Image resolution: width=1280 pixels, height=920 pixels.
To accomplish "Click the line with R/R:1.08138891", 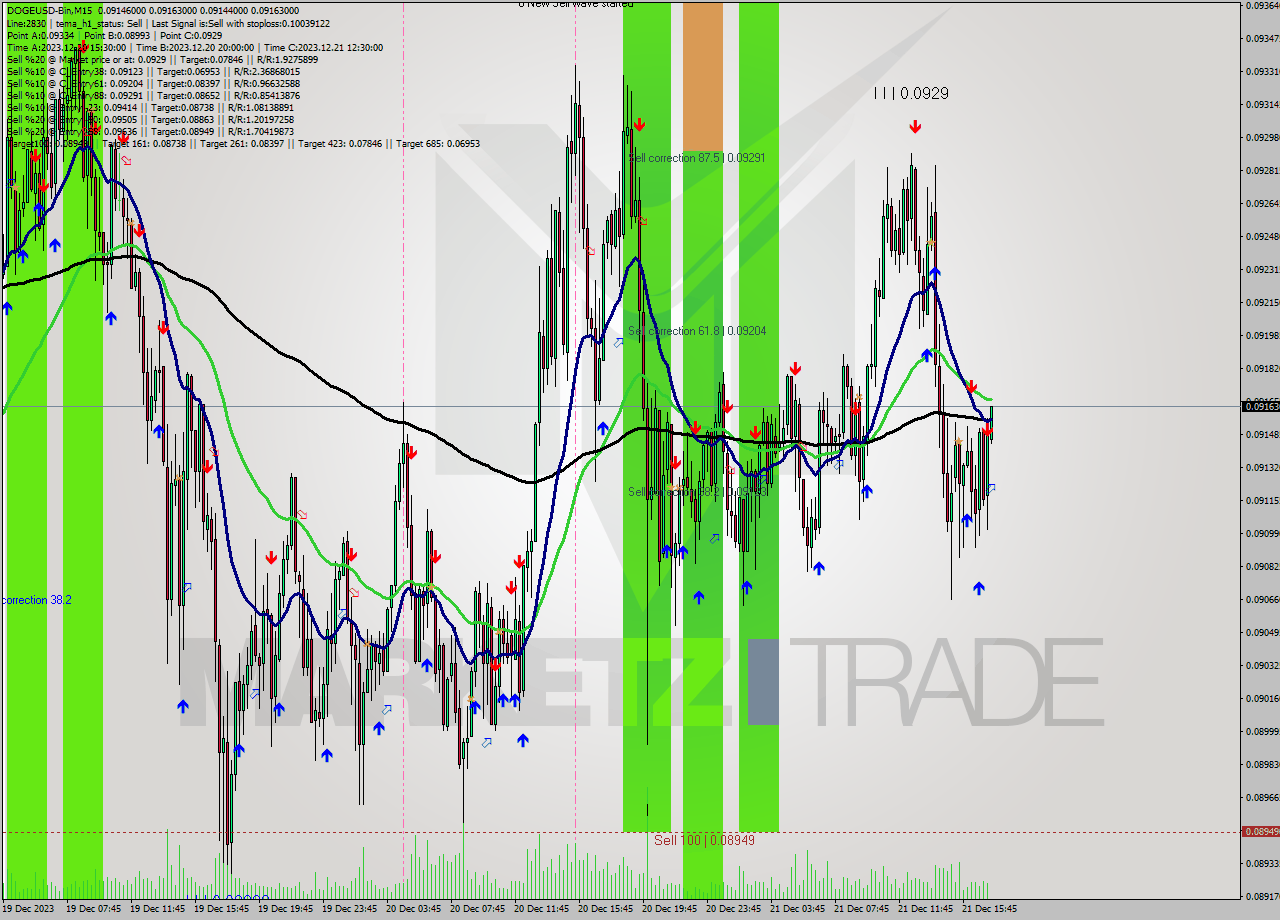I will 150,107.
